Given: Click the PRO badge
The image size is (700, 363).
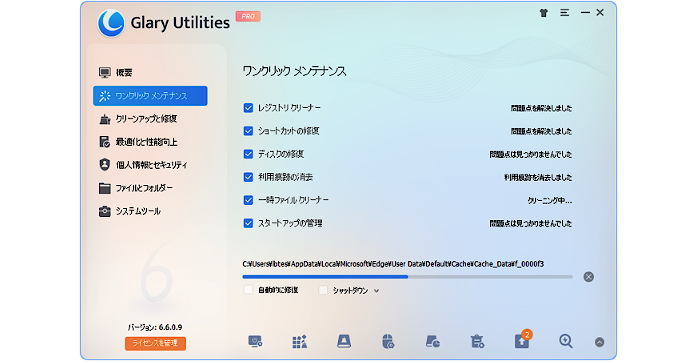Looking at the screenshot, I should point(248,17).
